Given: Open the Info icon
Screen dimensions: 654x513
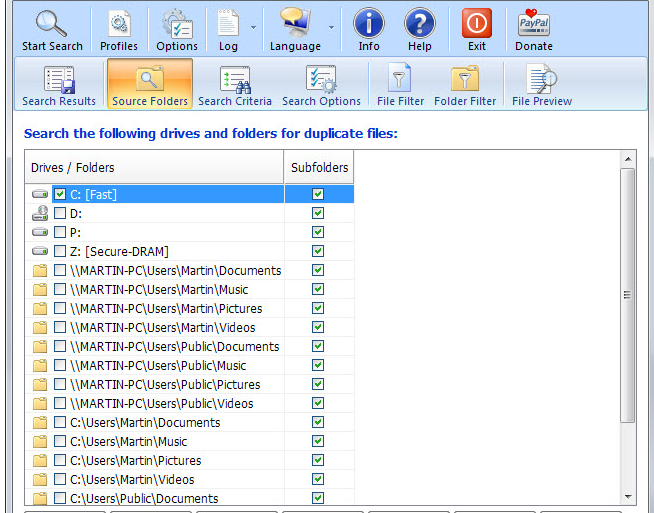Looking at the screenshot, I should pyautogui.click(x=369, y=23).
